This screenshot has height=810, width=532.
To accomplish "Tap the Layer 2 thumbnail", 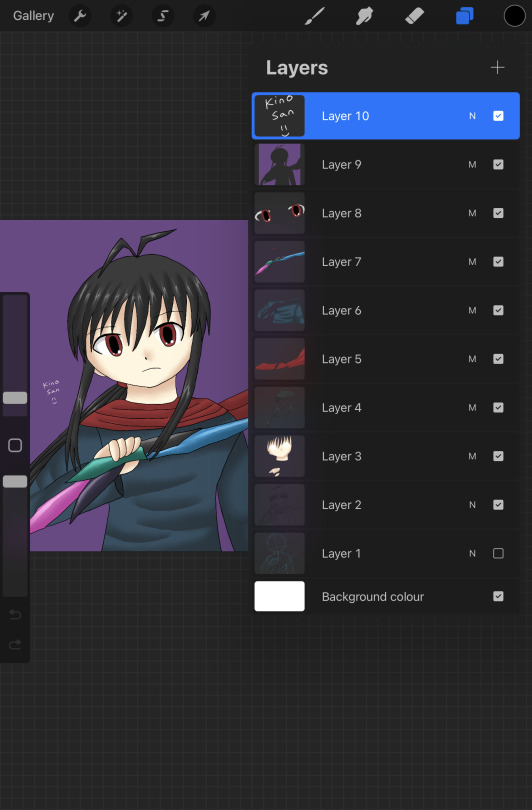I will pyautogui.click(x=279, y=504).
